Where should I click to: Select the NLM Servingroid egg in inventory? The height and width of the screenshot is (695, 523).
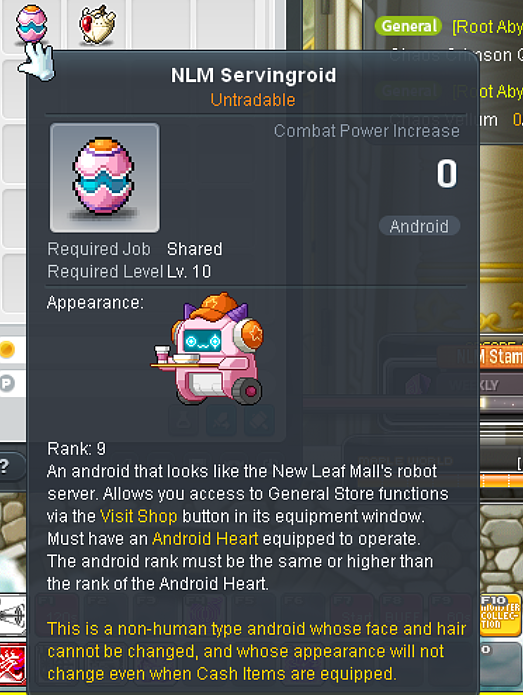pyautogui.click(x=31, y=23)
